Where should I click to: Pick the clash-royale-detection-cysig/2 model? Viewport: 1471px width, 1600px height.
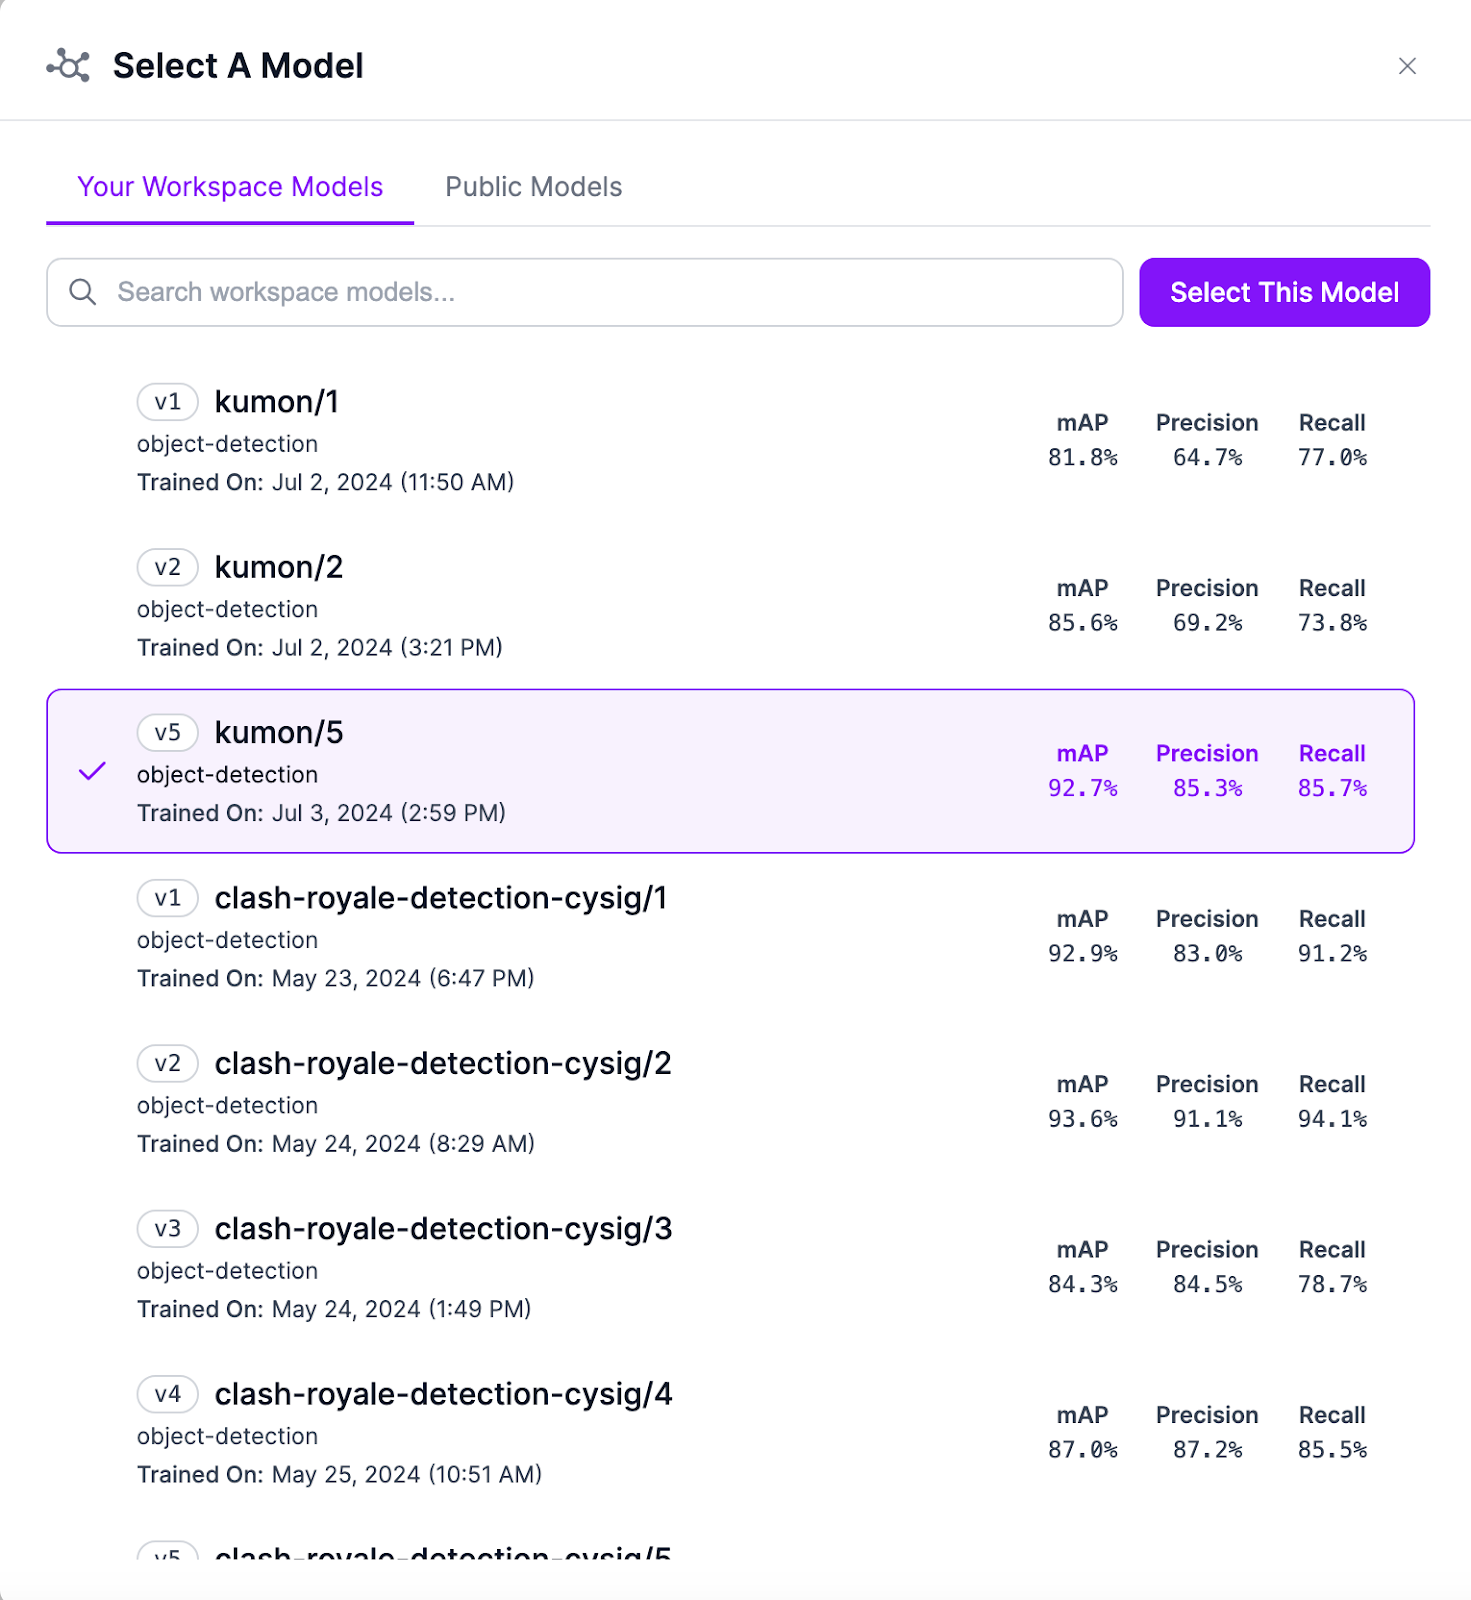[442, 1063]
